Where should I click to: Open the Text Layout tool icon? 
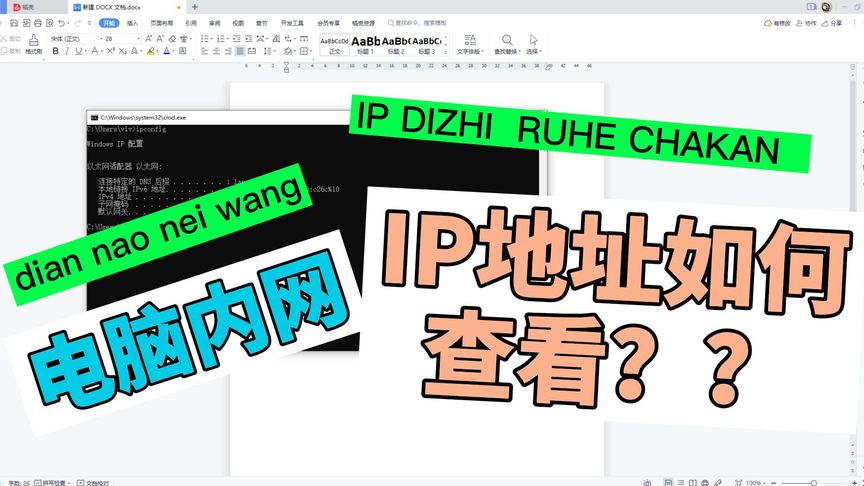point(470,40)
